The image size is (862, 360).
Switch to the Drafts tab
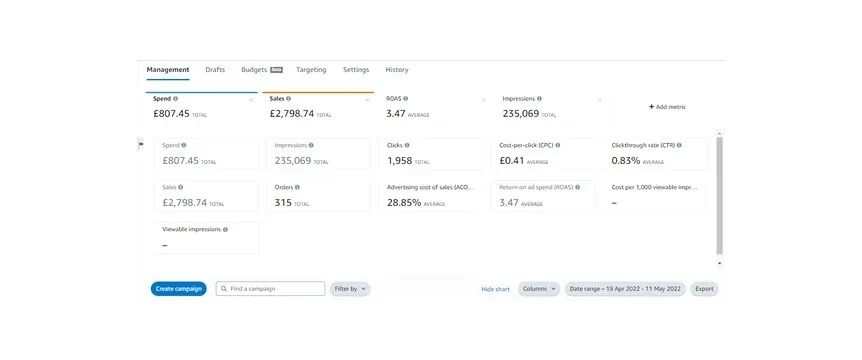click(215, 70)
